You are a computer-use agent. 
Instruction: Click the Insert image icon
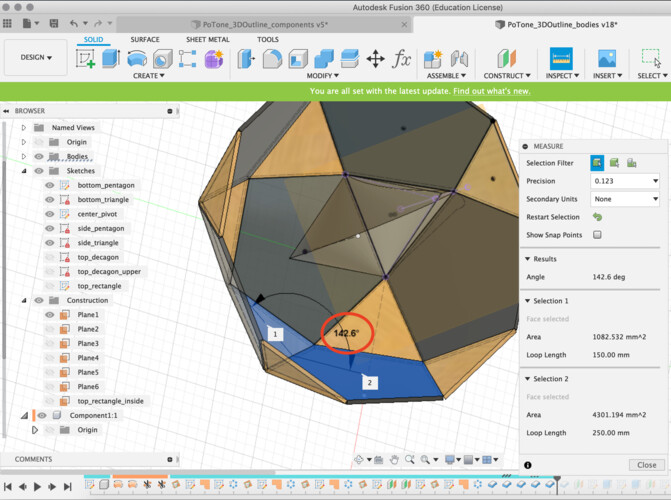pyautogui.click(x=607, y=59)
